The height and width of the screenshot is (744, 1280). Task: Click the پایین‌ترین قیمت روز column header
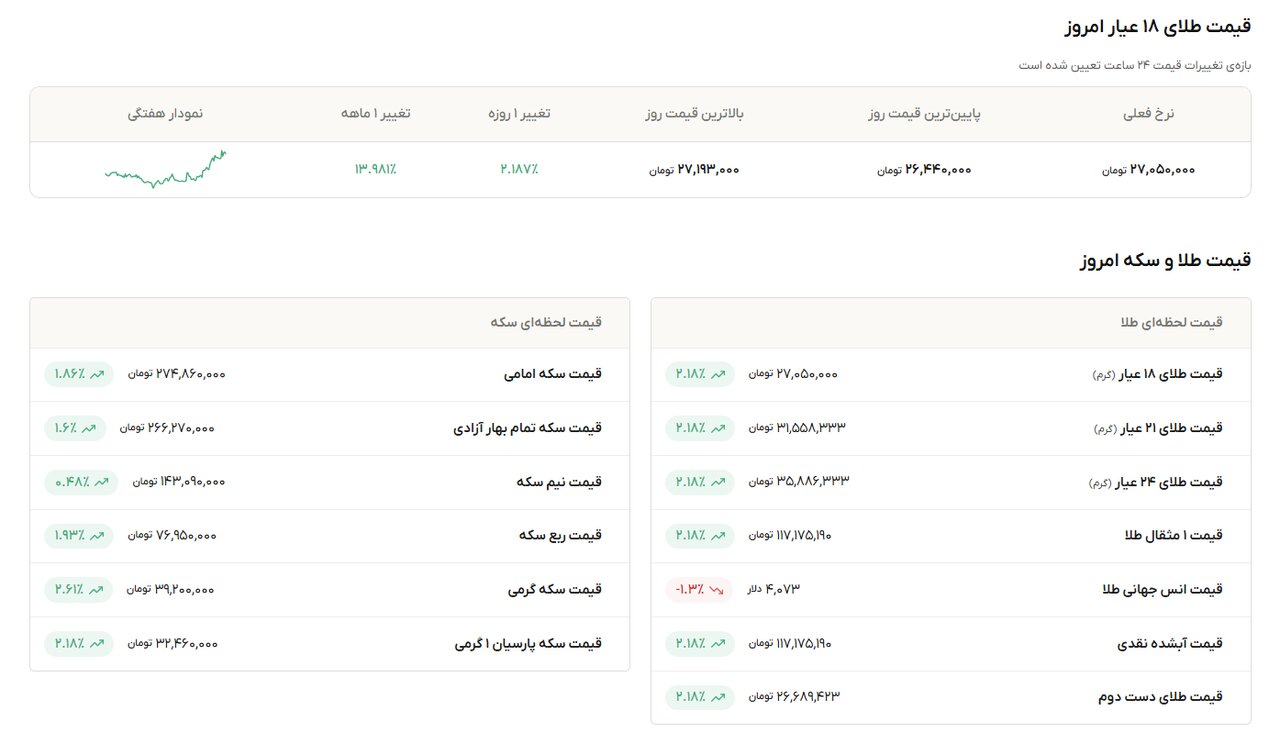point(925,114)
